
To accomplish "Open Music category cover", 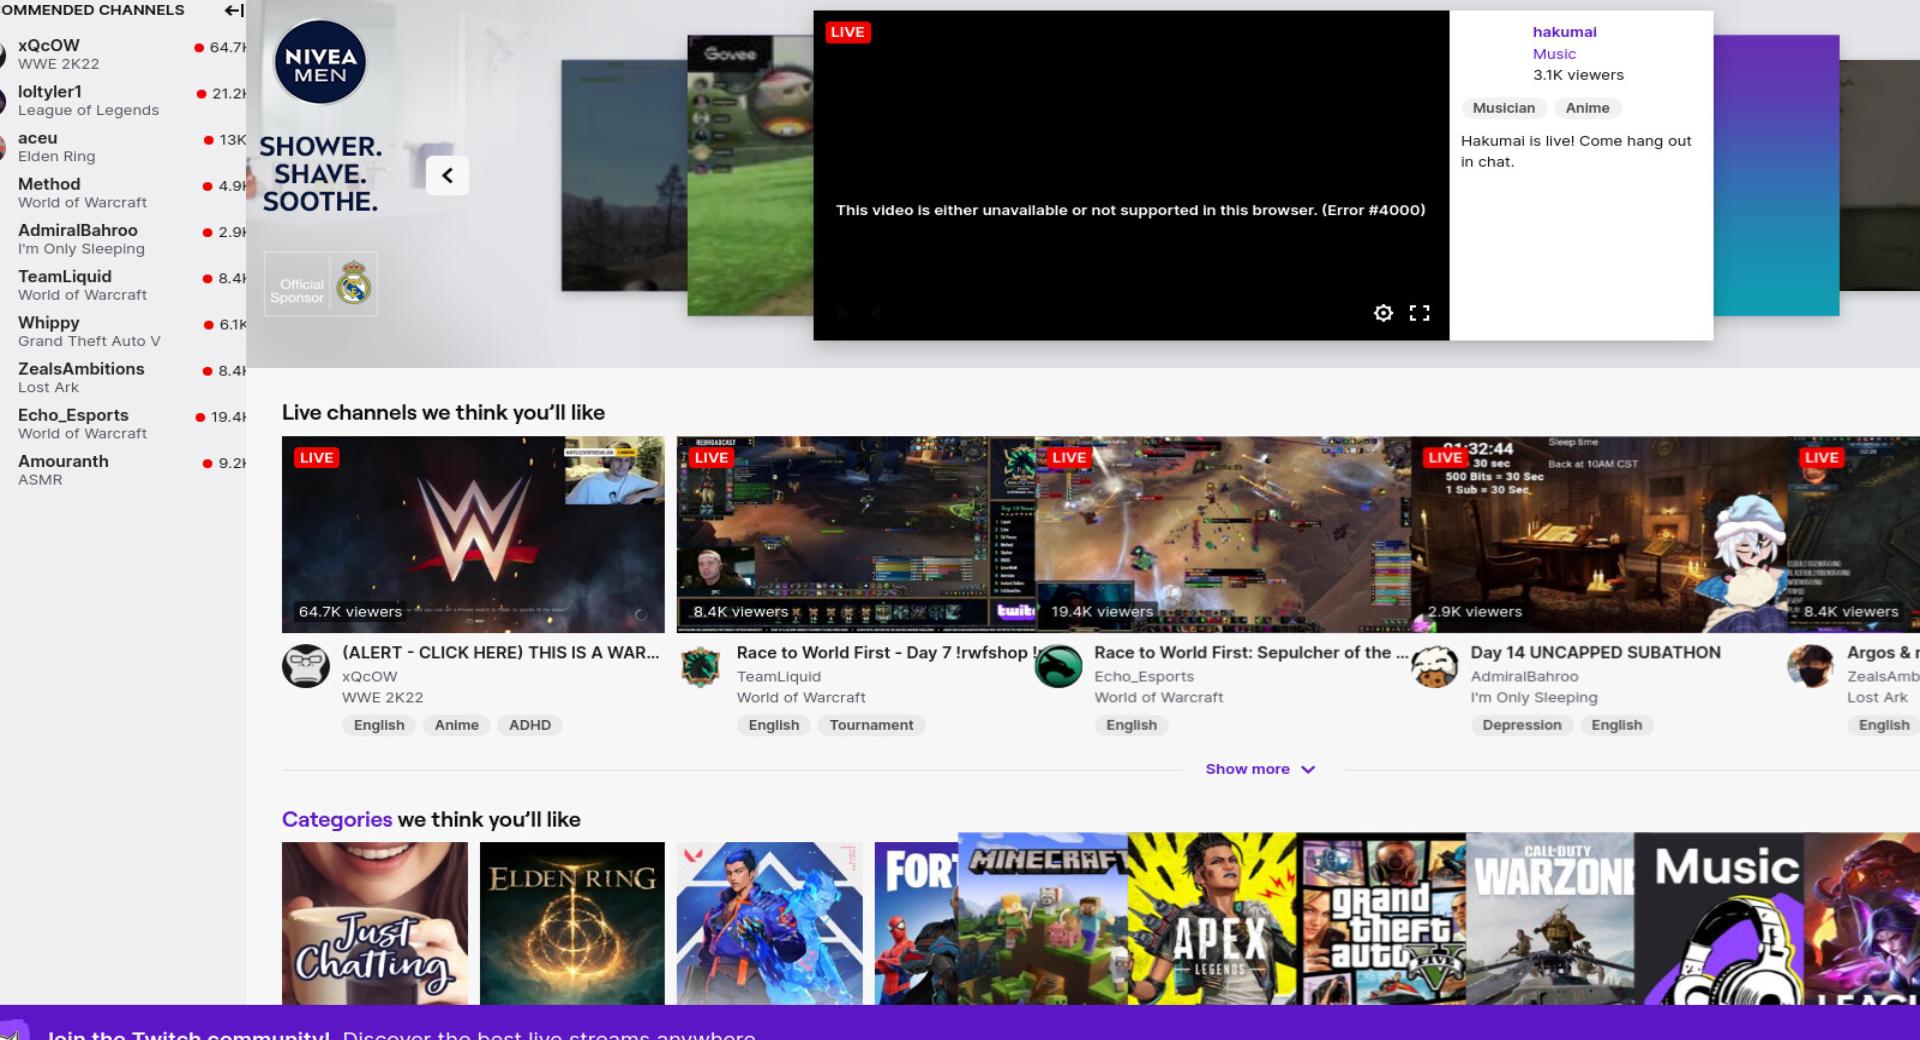I will [1720, 919].
